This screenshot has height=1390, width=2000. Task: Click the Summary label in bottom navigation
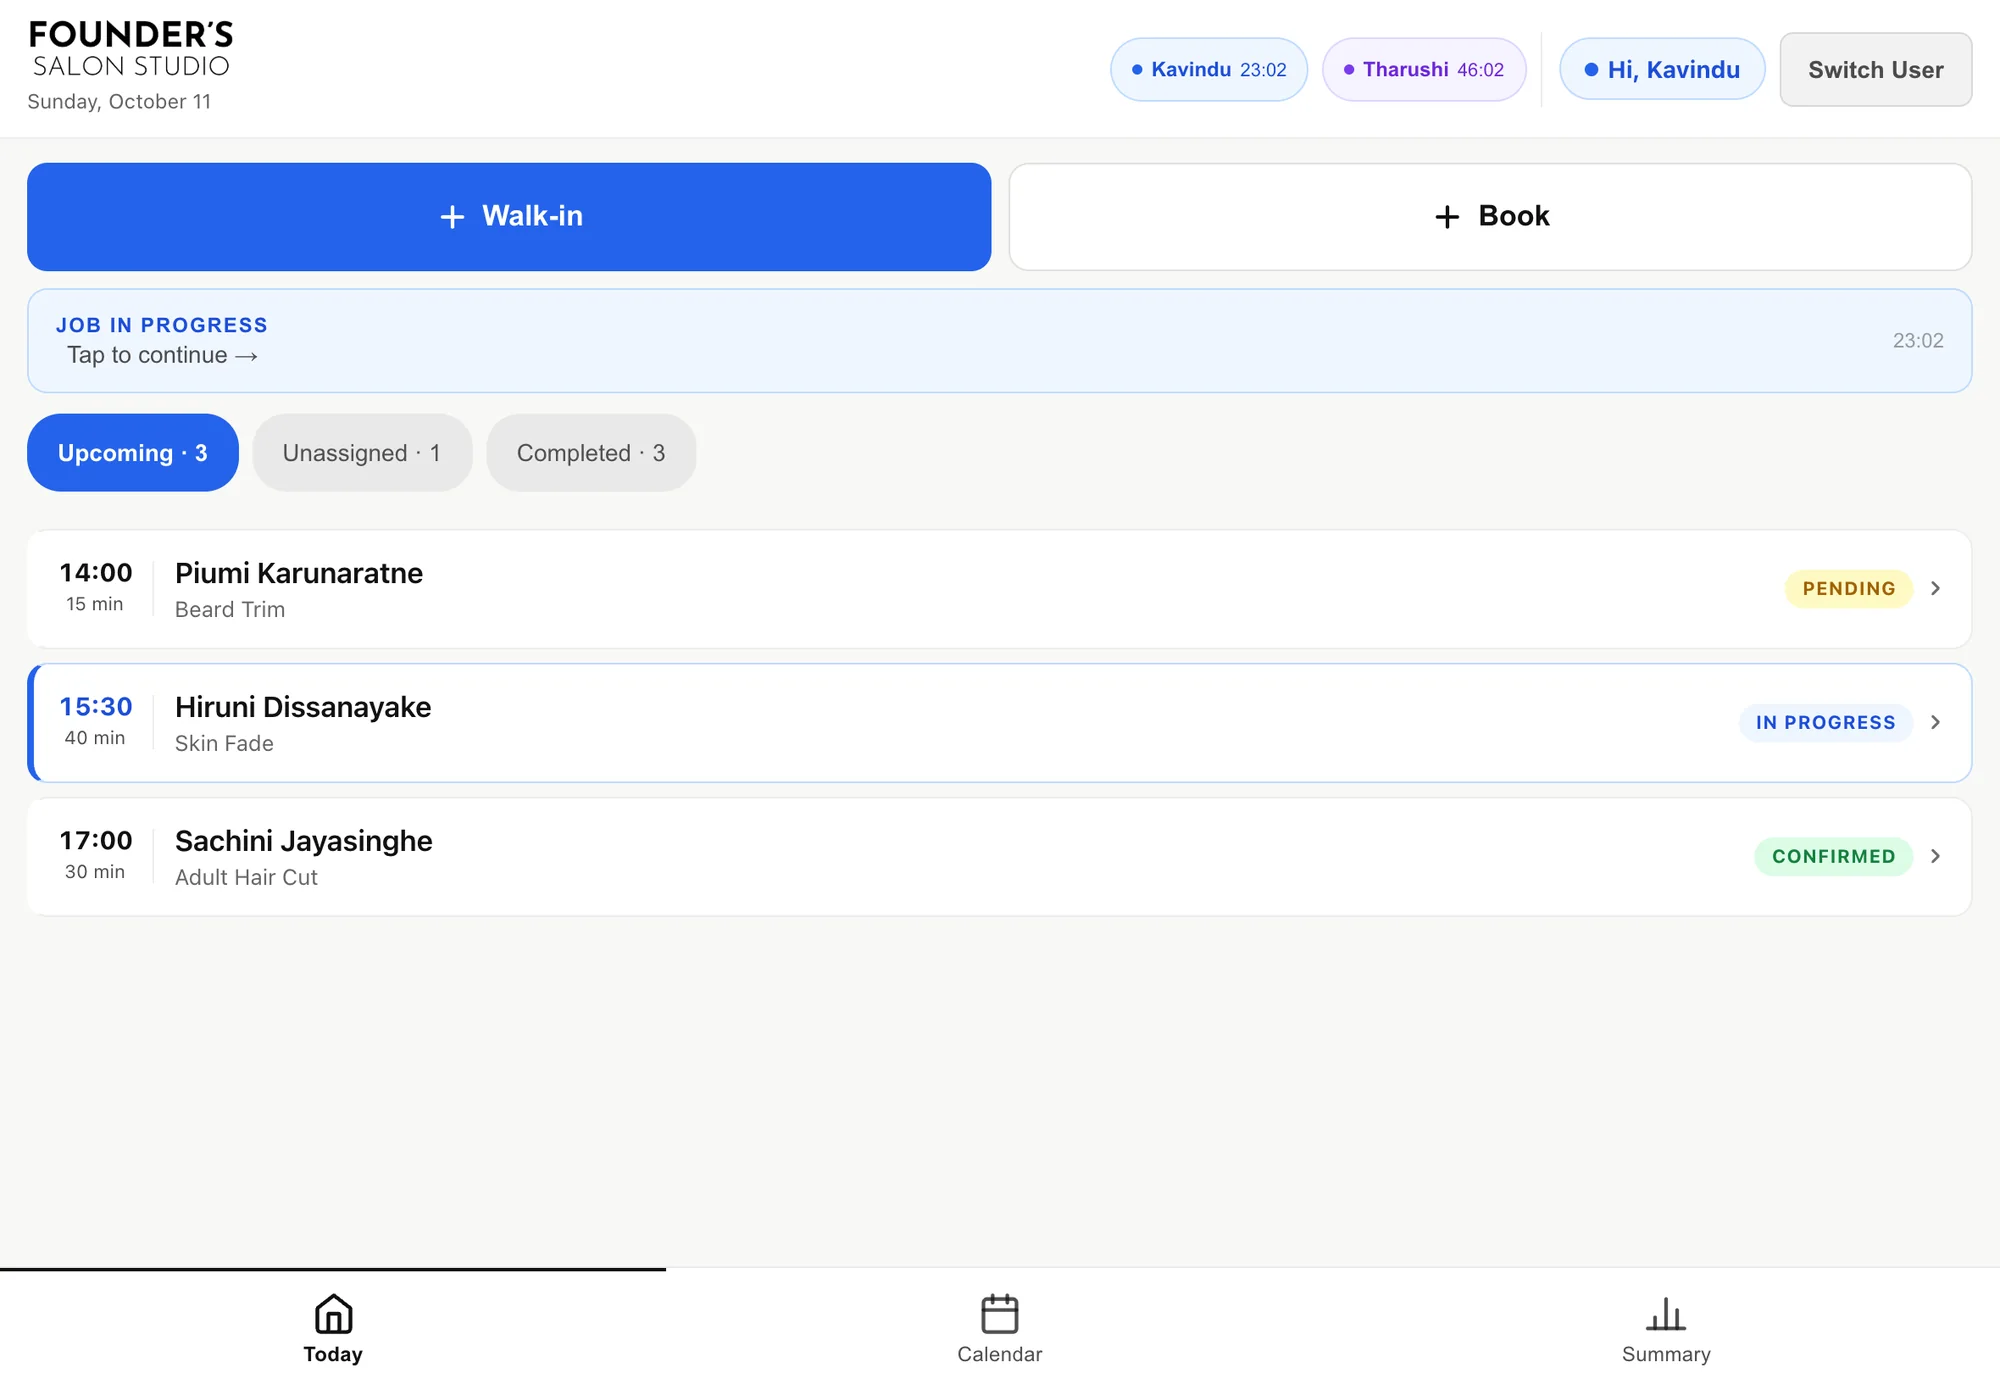click(x=1666, y=1354)
